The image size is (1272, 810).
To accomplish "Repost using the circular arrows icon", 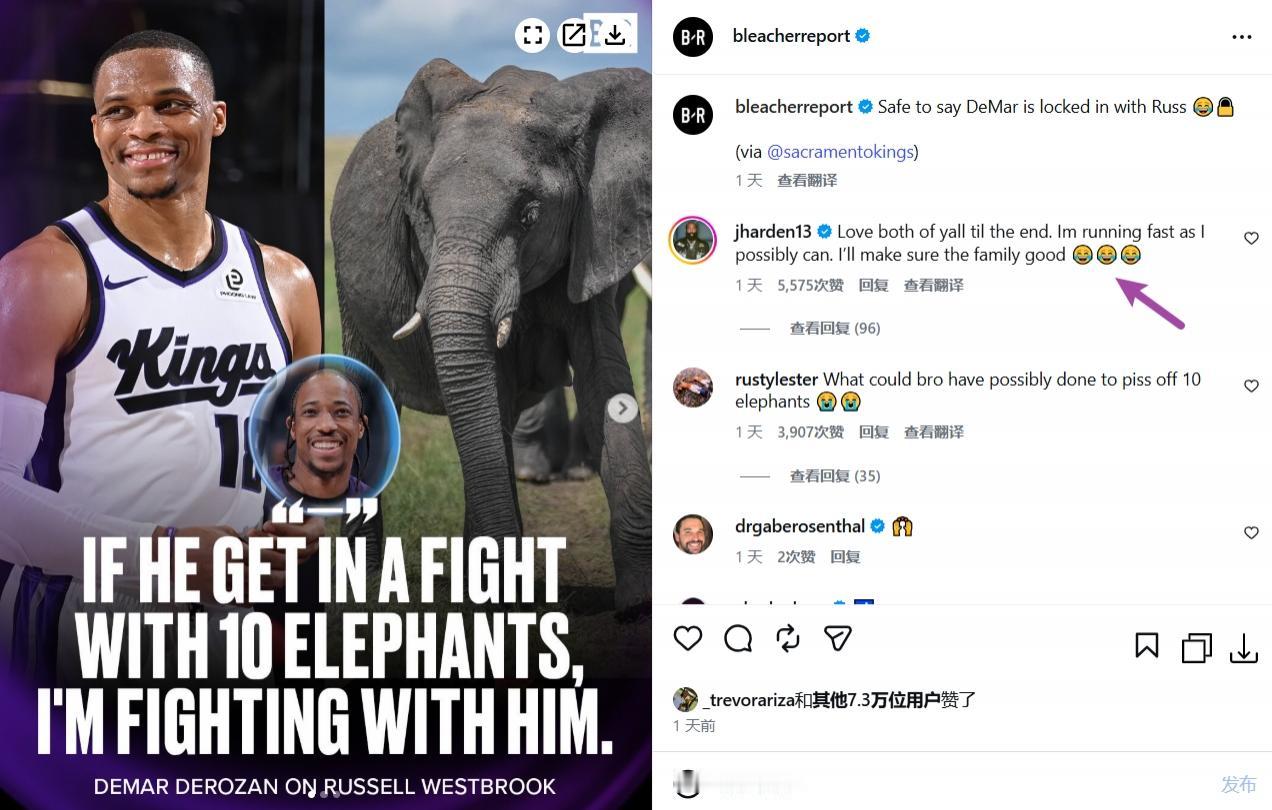I will point(788,639).
